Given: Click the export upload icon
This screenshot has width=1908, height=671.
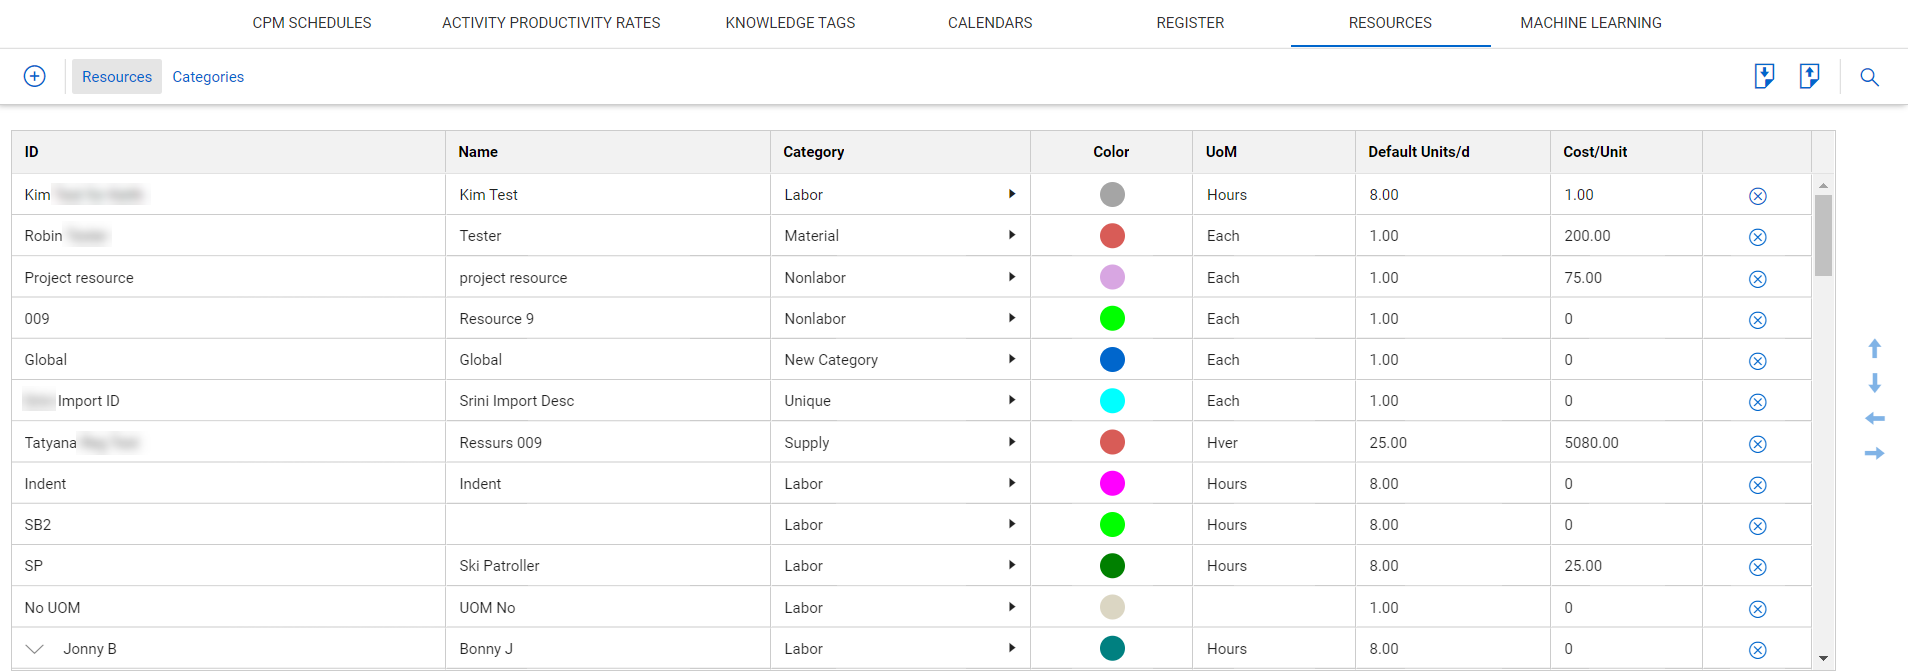Looking at the screenshot, I should click(x=1809, y=76).
